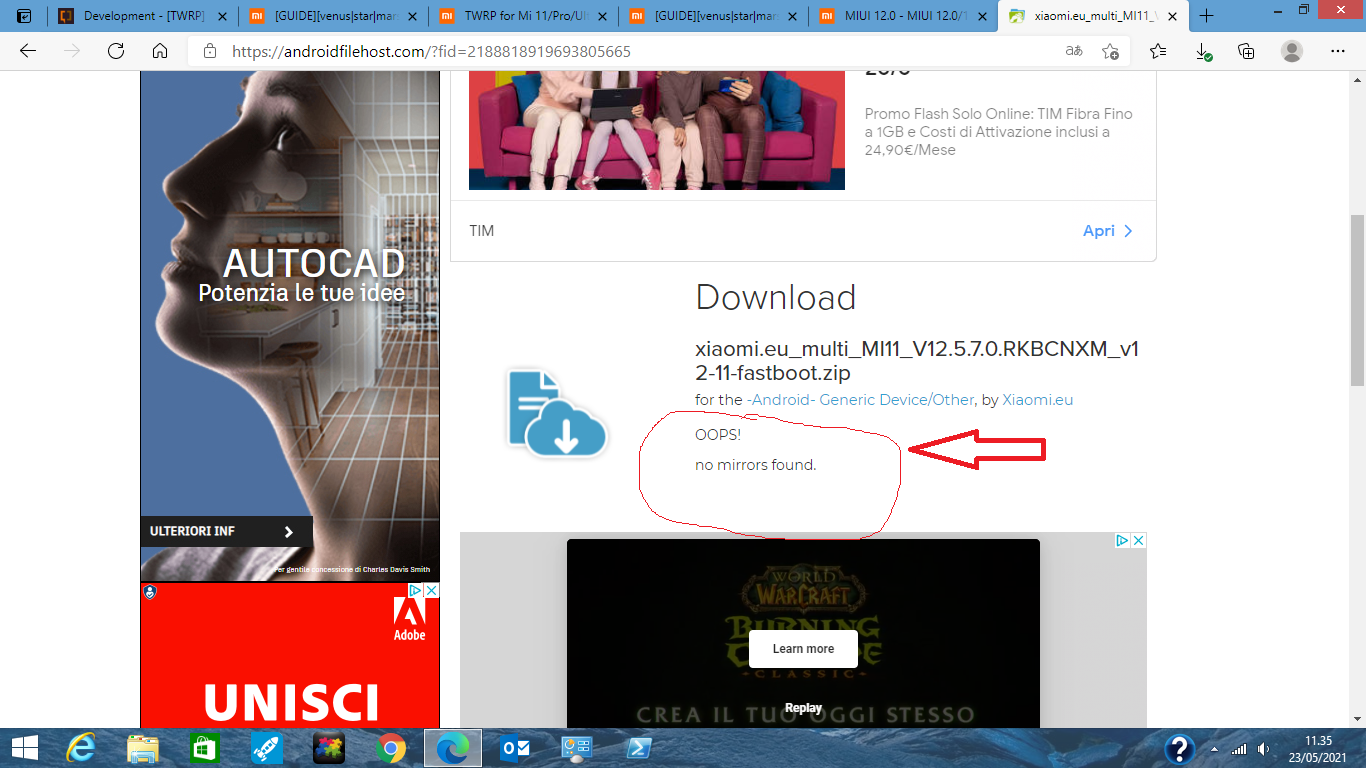Image resolution: width=1366 pixels, height=768 pixels.
Task: Open the Xiaomi.eu uploader link
Action: (1038, 400)
